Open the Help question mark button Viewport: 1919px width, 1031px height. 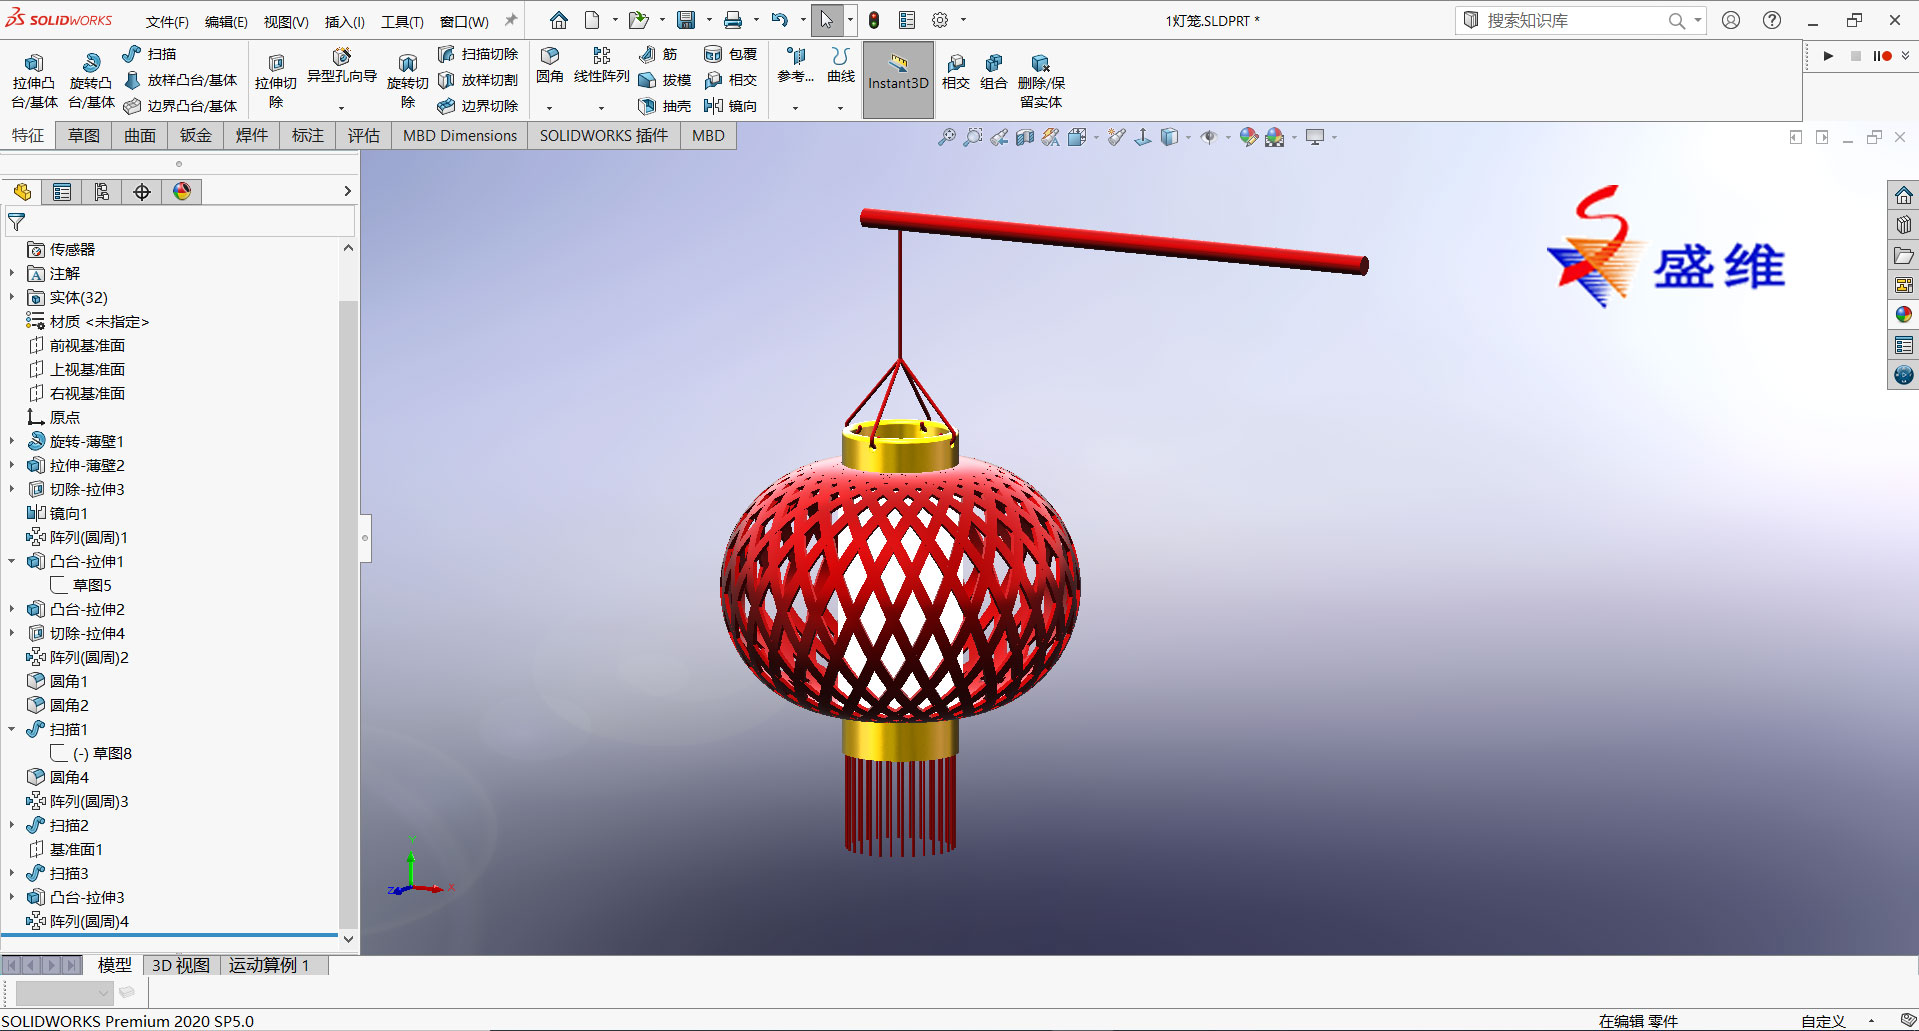coord(1771,20)
